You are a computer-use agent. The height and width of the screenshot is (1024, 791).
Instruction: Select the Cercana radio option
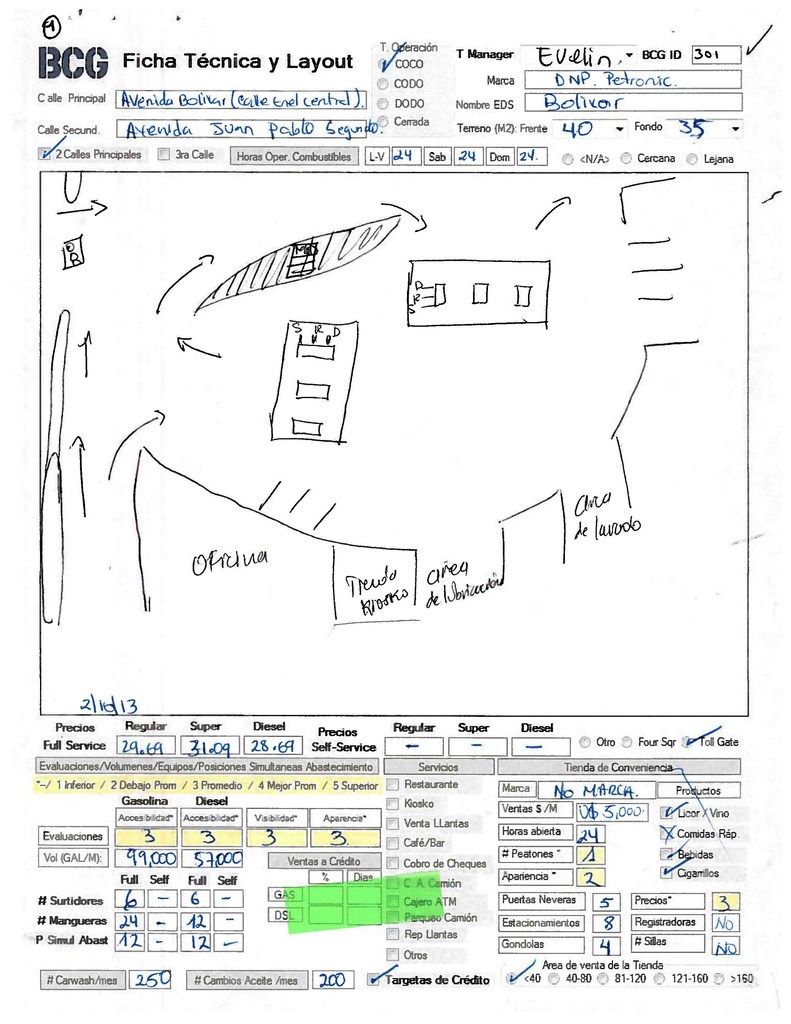(x=626, y=158)
